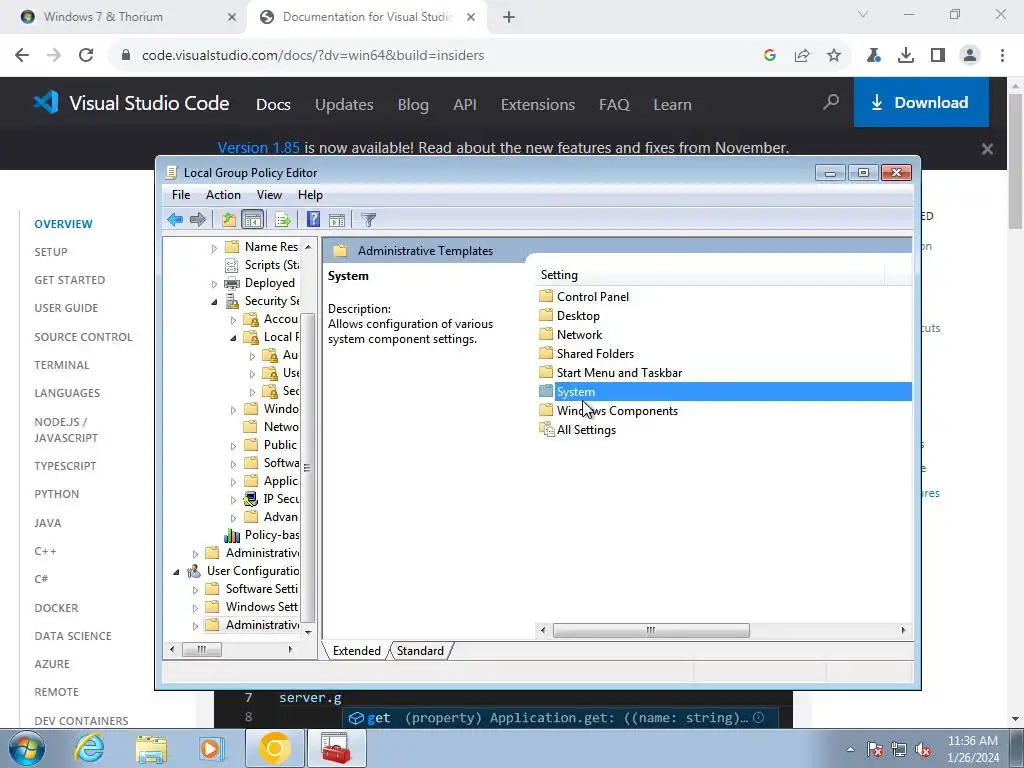Viewport: 1024px width, 768px height.
Task: Expand the Name Res tree node
Action: (x=214, y=248)
